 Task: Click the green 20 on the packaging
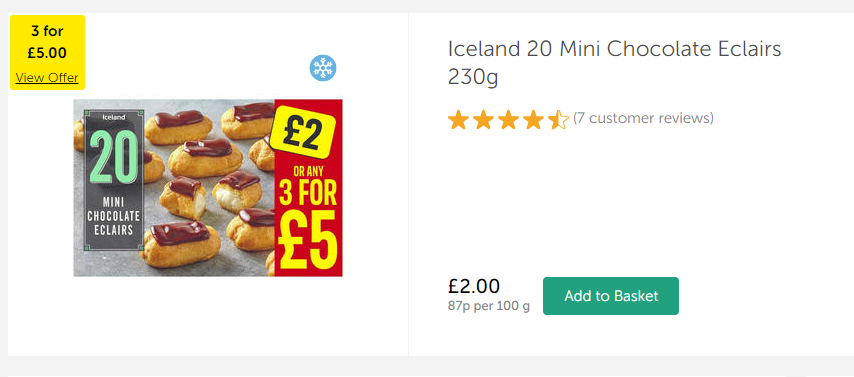pos(114,157)
